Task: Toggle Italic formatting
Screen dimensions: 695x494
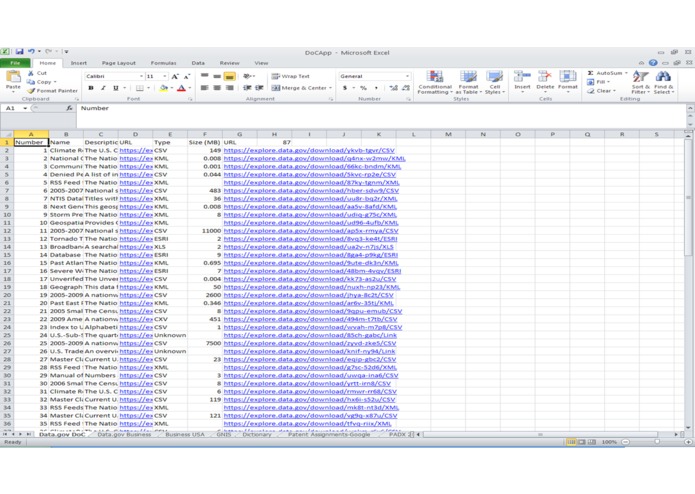Action: pyautogui.click(x=103, y=88)
